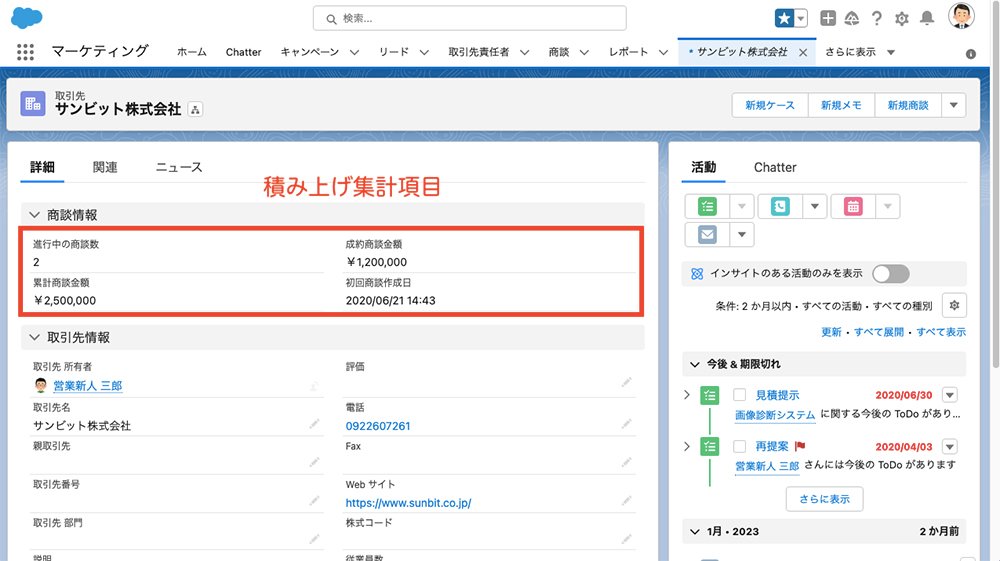1000x561 pixels.
Task: Open the Help question mark icon
Action: pos(877,18)
